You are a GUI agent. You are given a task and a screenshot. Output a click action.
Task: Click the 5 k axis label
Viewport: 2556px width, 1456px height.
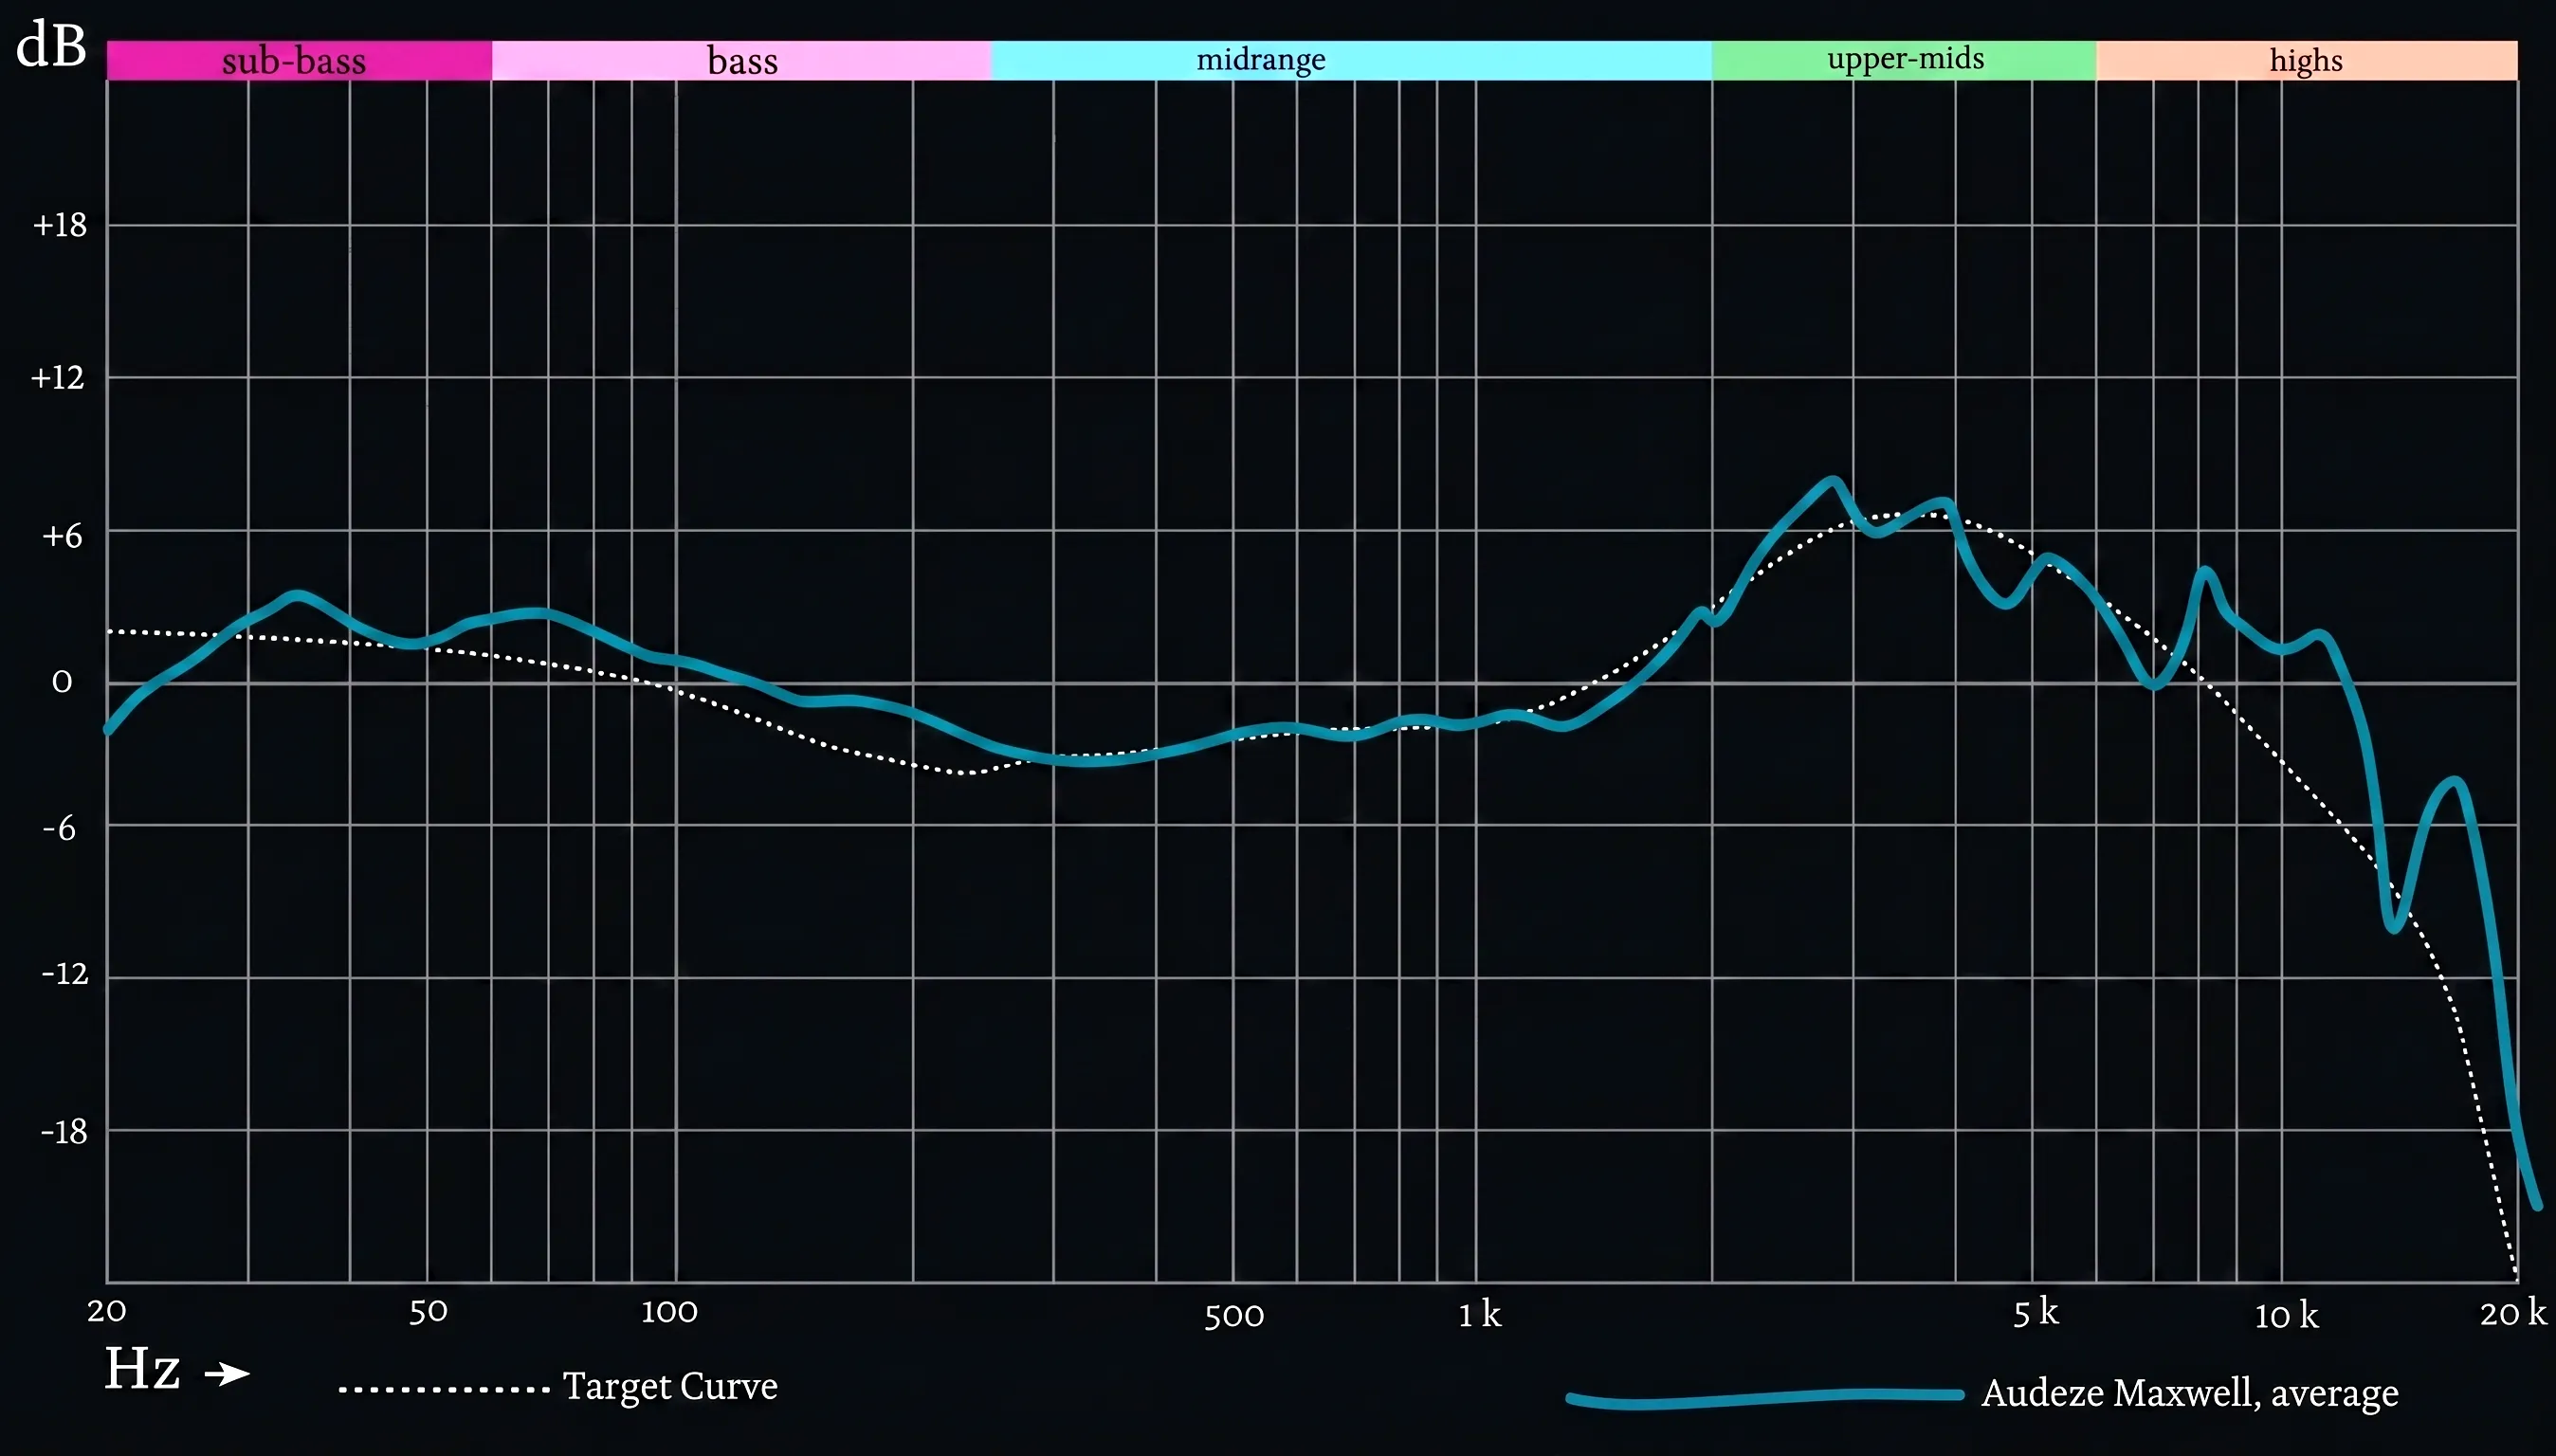pyautogui.click(x=2036, y=1312)
